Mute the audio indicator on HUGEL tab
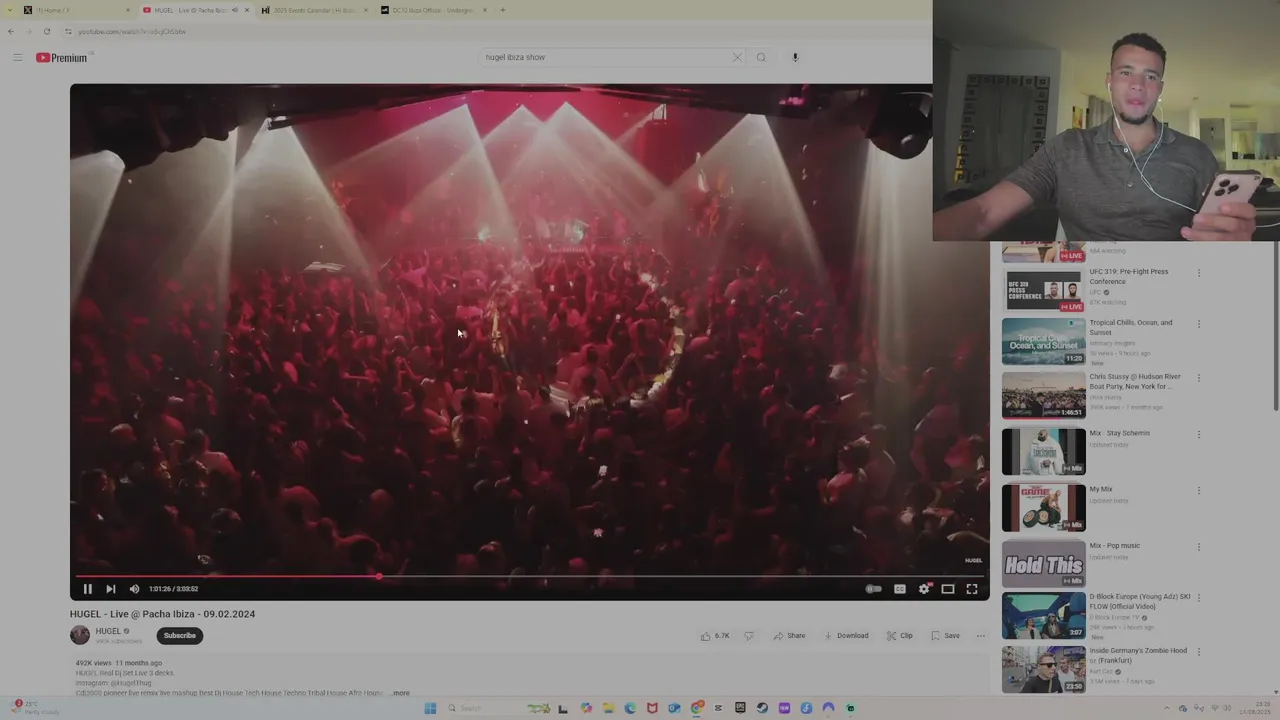The image size is (1280, 720). [x=235, y=10]
